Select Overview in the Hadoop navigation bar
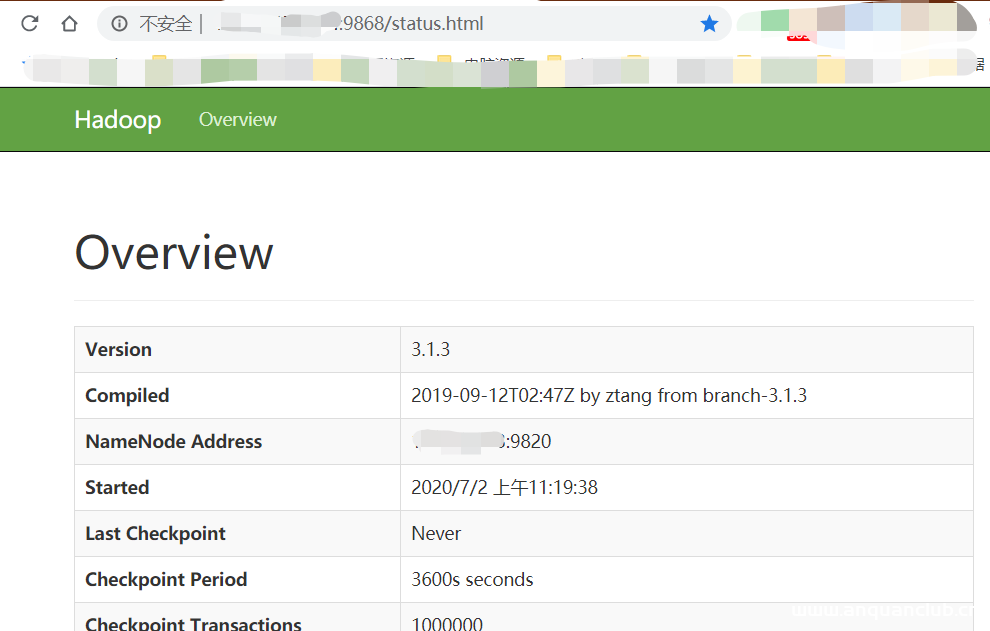The image size is (990, 631). [x=237, y=119]
